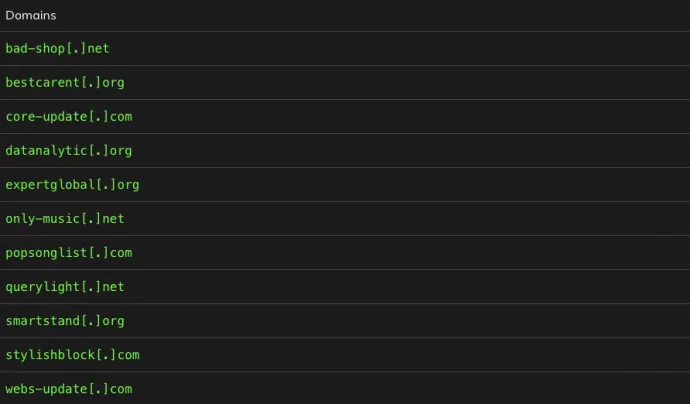Image resolution: width=690 pixels, height=404 pixels.
Task: Click the core-update[.]com domain text
Action: (x=69, y=117)
